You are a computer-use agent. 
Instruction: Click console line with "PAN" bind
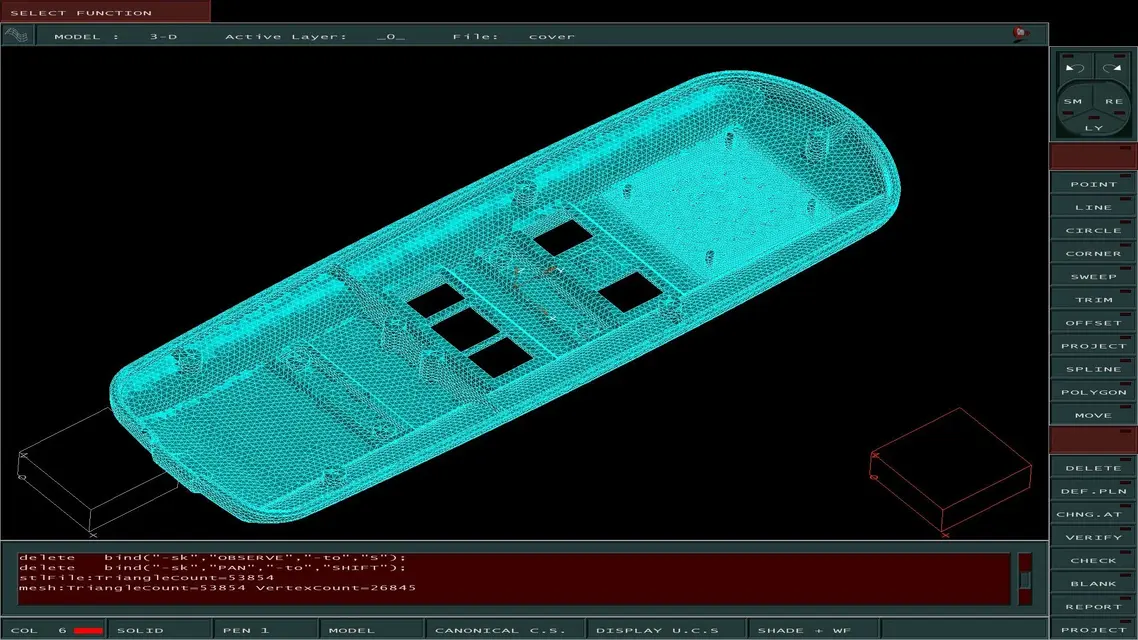[x=213, y=567]
